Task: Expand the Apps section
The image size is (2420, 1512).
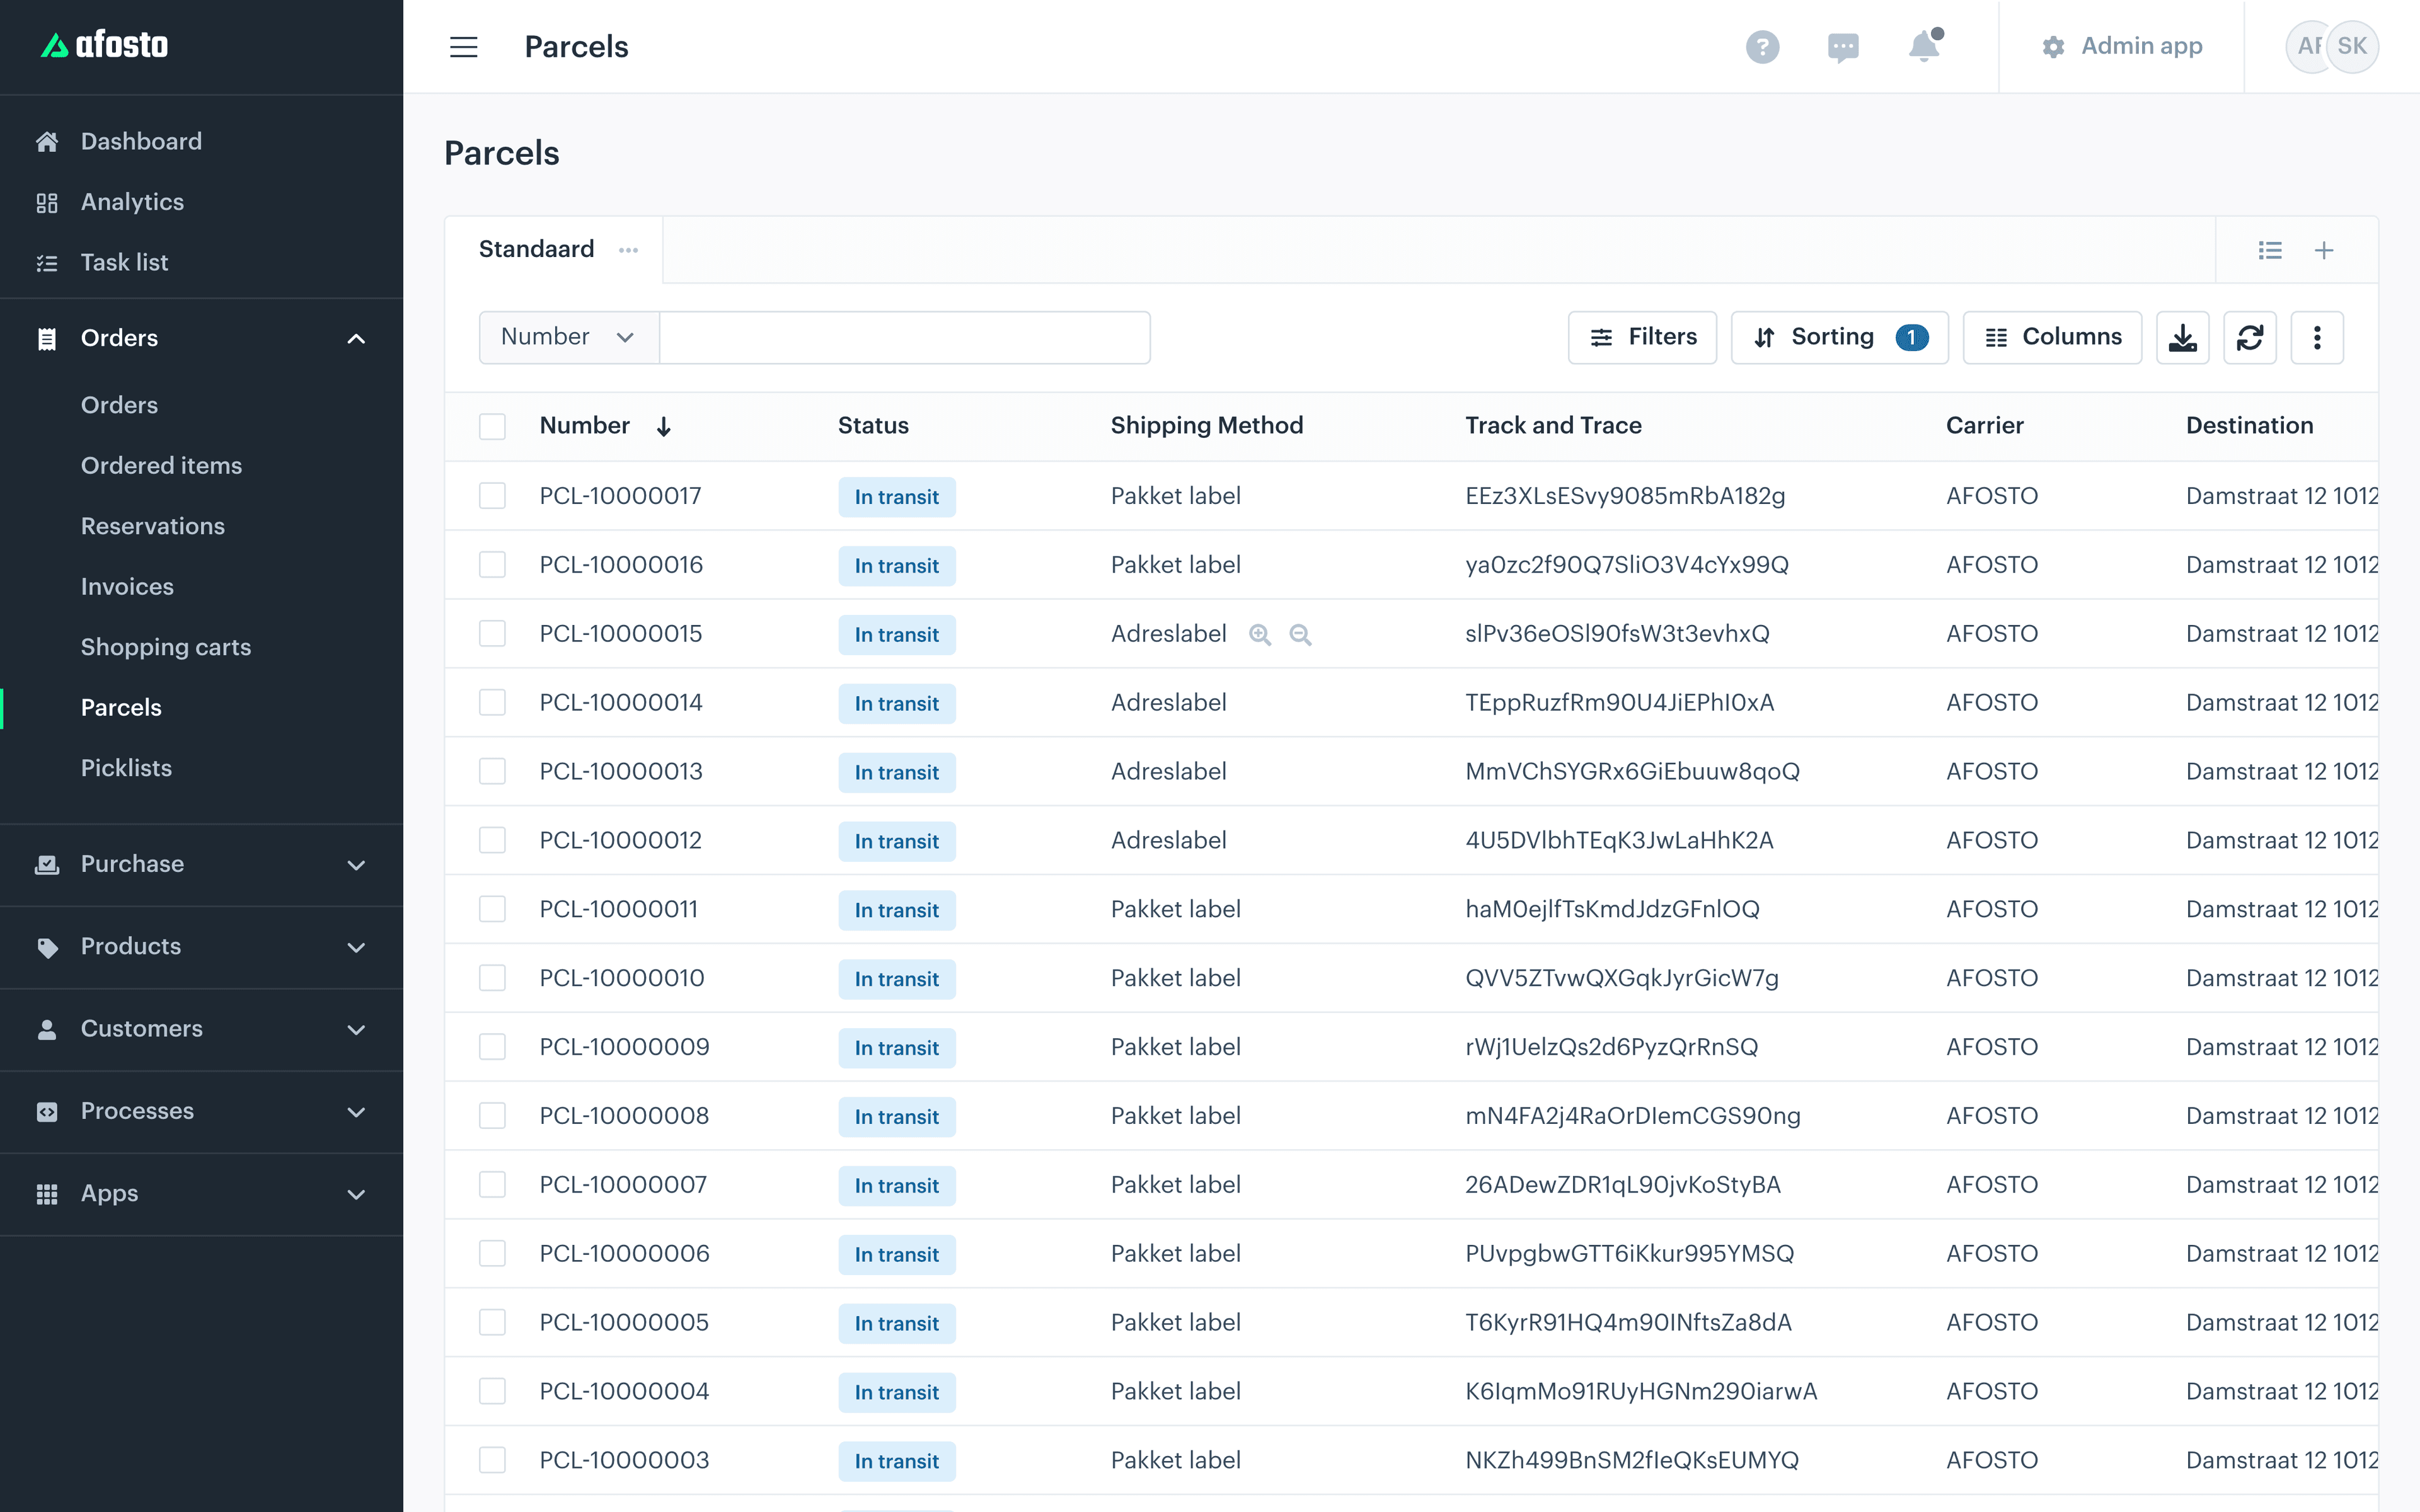Action: 356,1194
